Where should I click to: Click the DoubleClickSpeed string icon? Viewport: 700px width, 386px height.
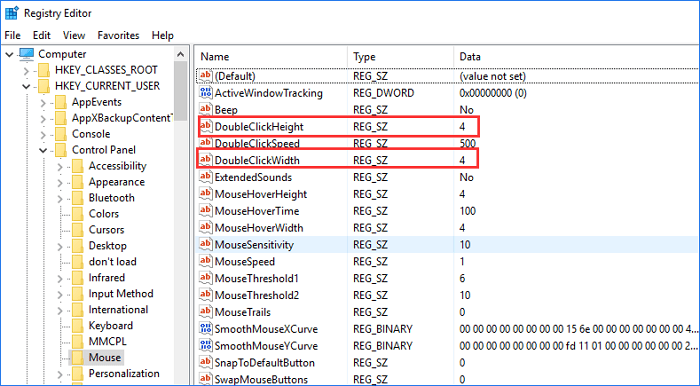(x=205, y=143)
